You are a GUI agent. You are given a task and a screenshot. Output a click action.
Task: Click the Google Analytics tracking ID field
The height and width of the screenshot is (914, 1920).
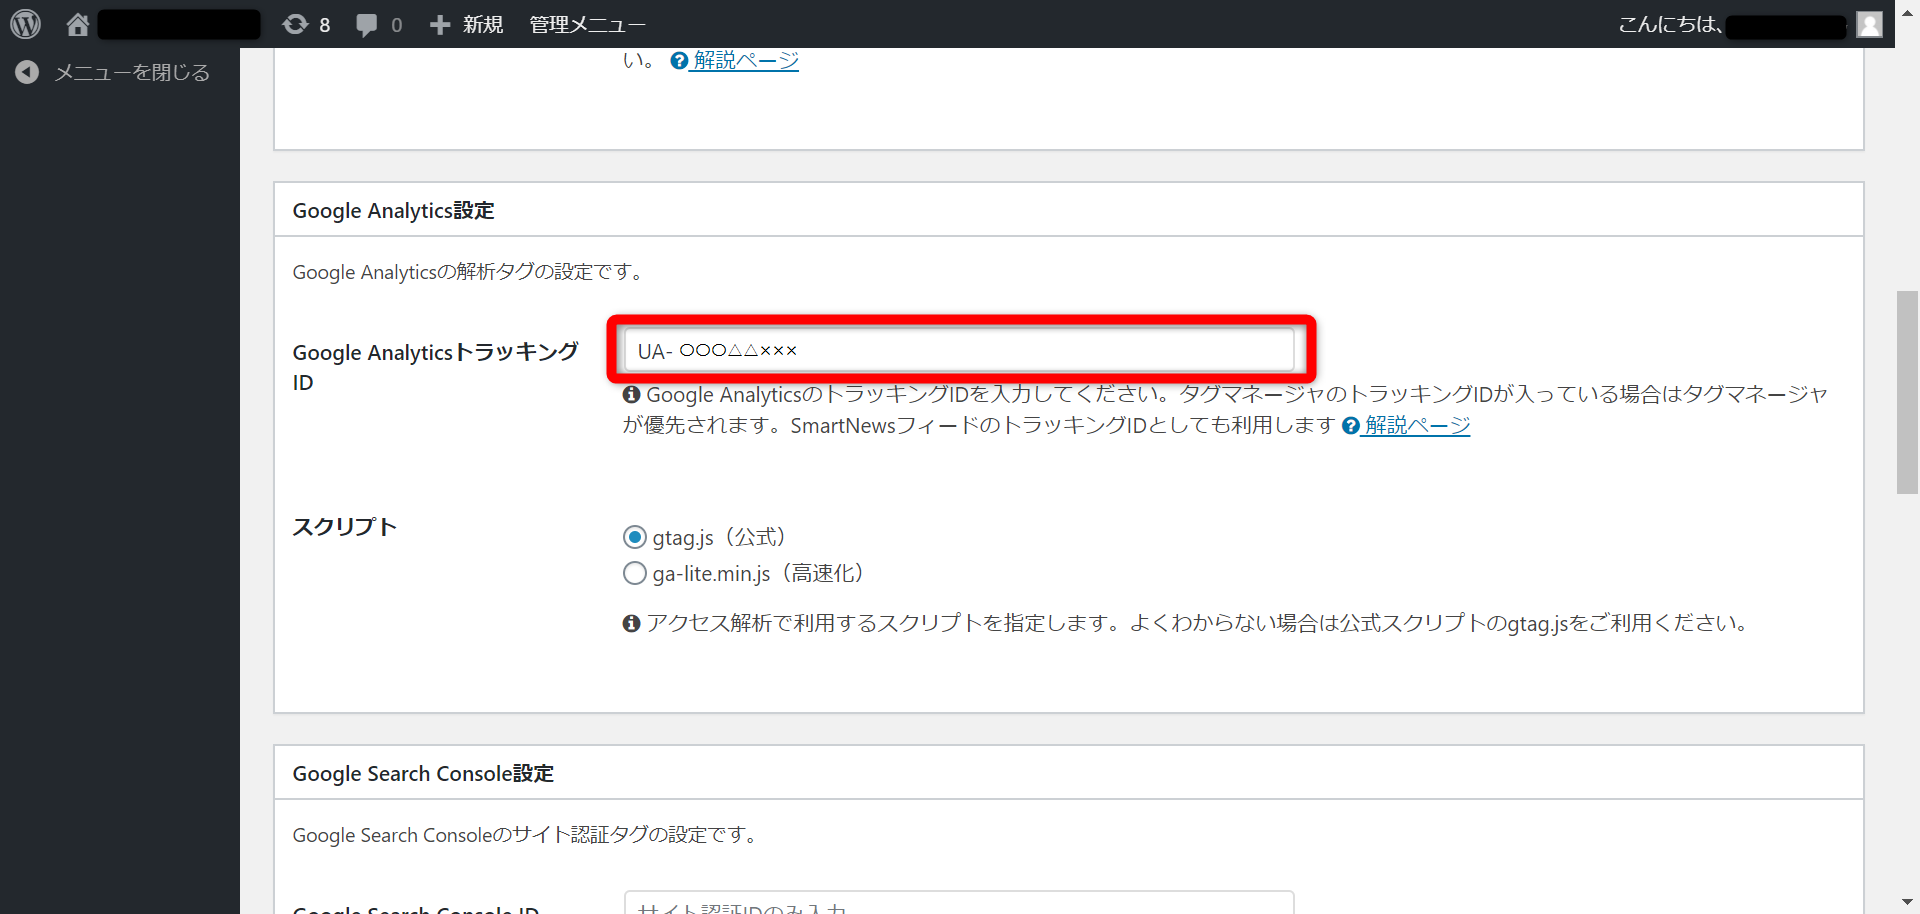pos(959,350)
